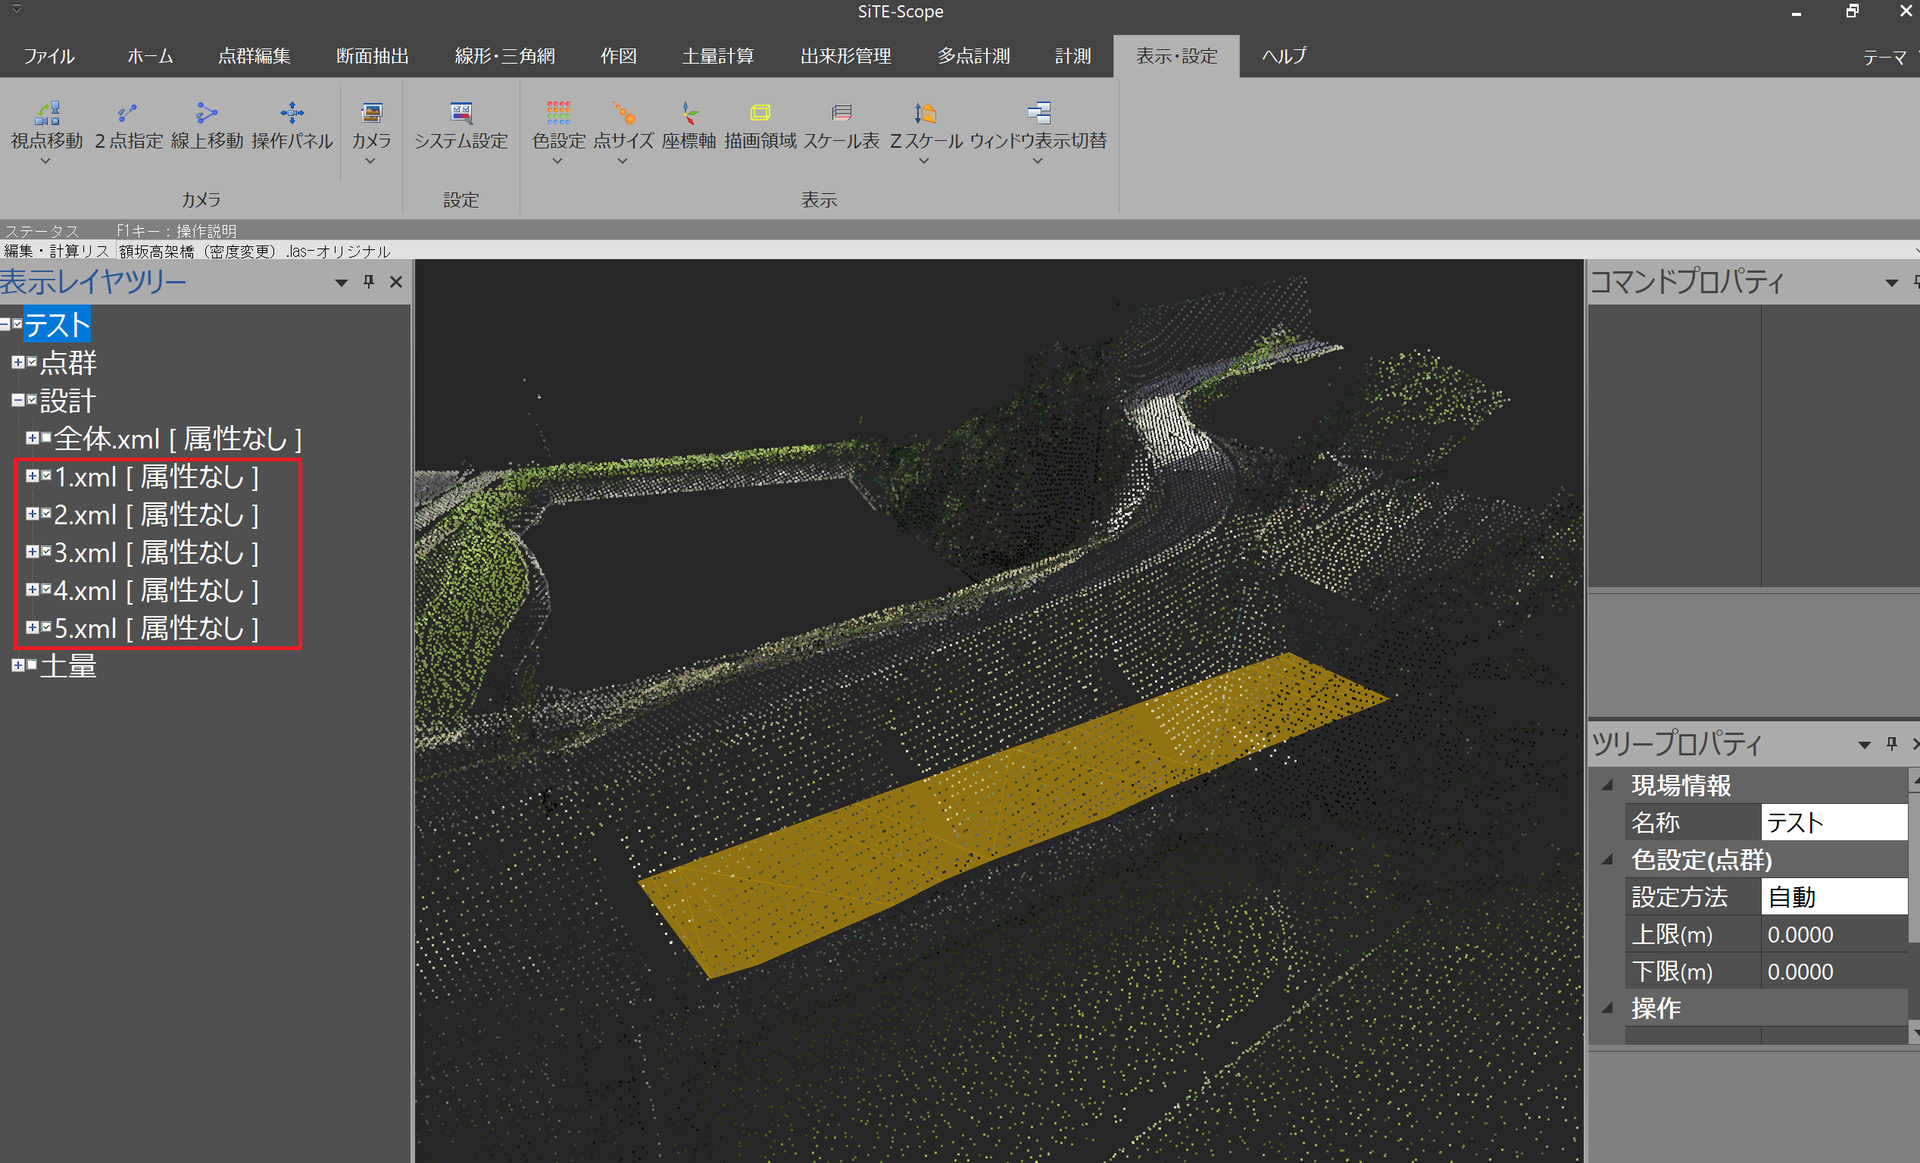Open the テーマ theme selector
This screenshot has width=1920, height=1163.
1885,58
